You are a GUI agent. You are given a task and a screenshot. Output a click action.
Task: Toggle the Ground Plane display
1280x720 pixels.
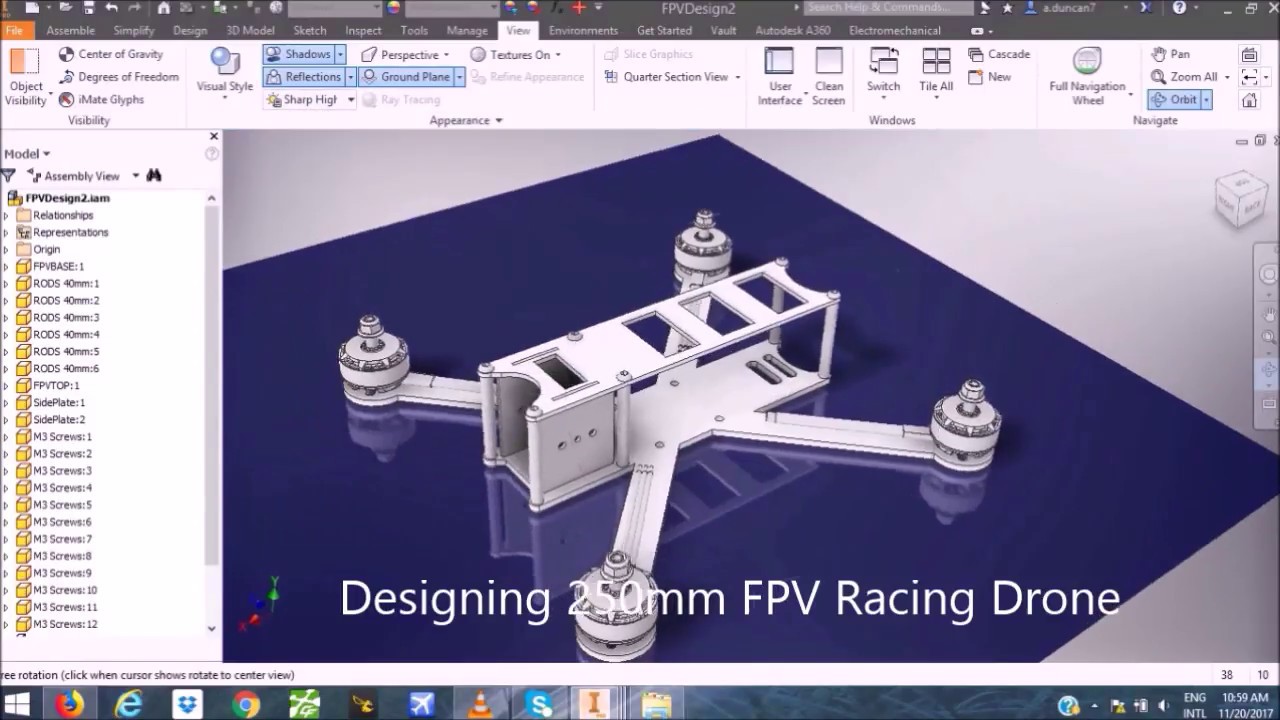coord(406,77)
